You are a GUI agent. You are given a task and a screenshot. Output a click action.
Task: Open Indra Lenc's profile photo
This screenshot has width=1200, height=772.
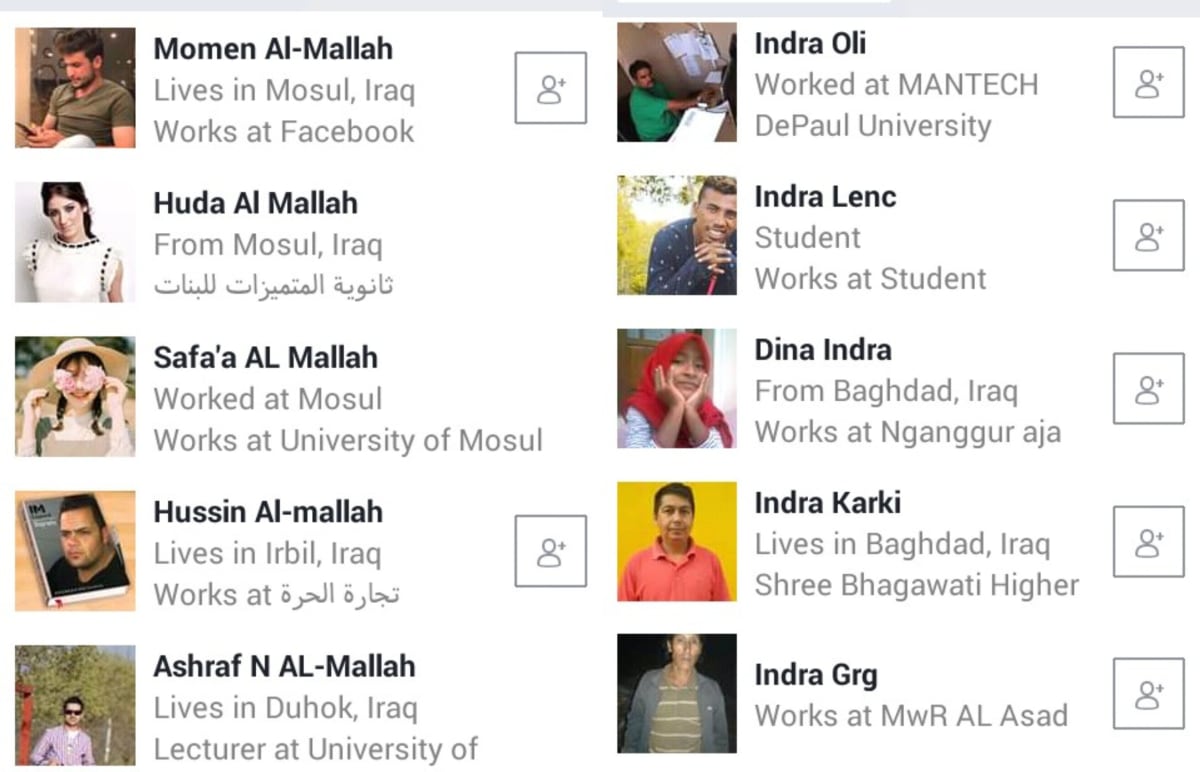click(x=677, y=235)
